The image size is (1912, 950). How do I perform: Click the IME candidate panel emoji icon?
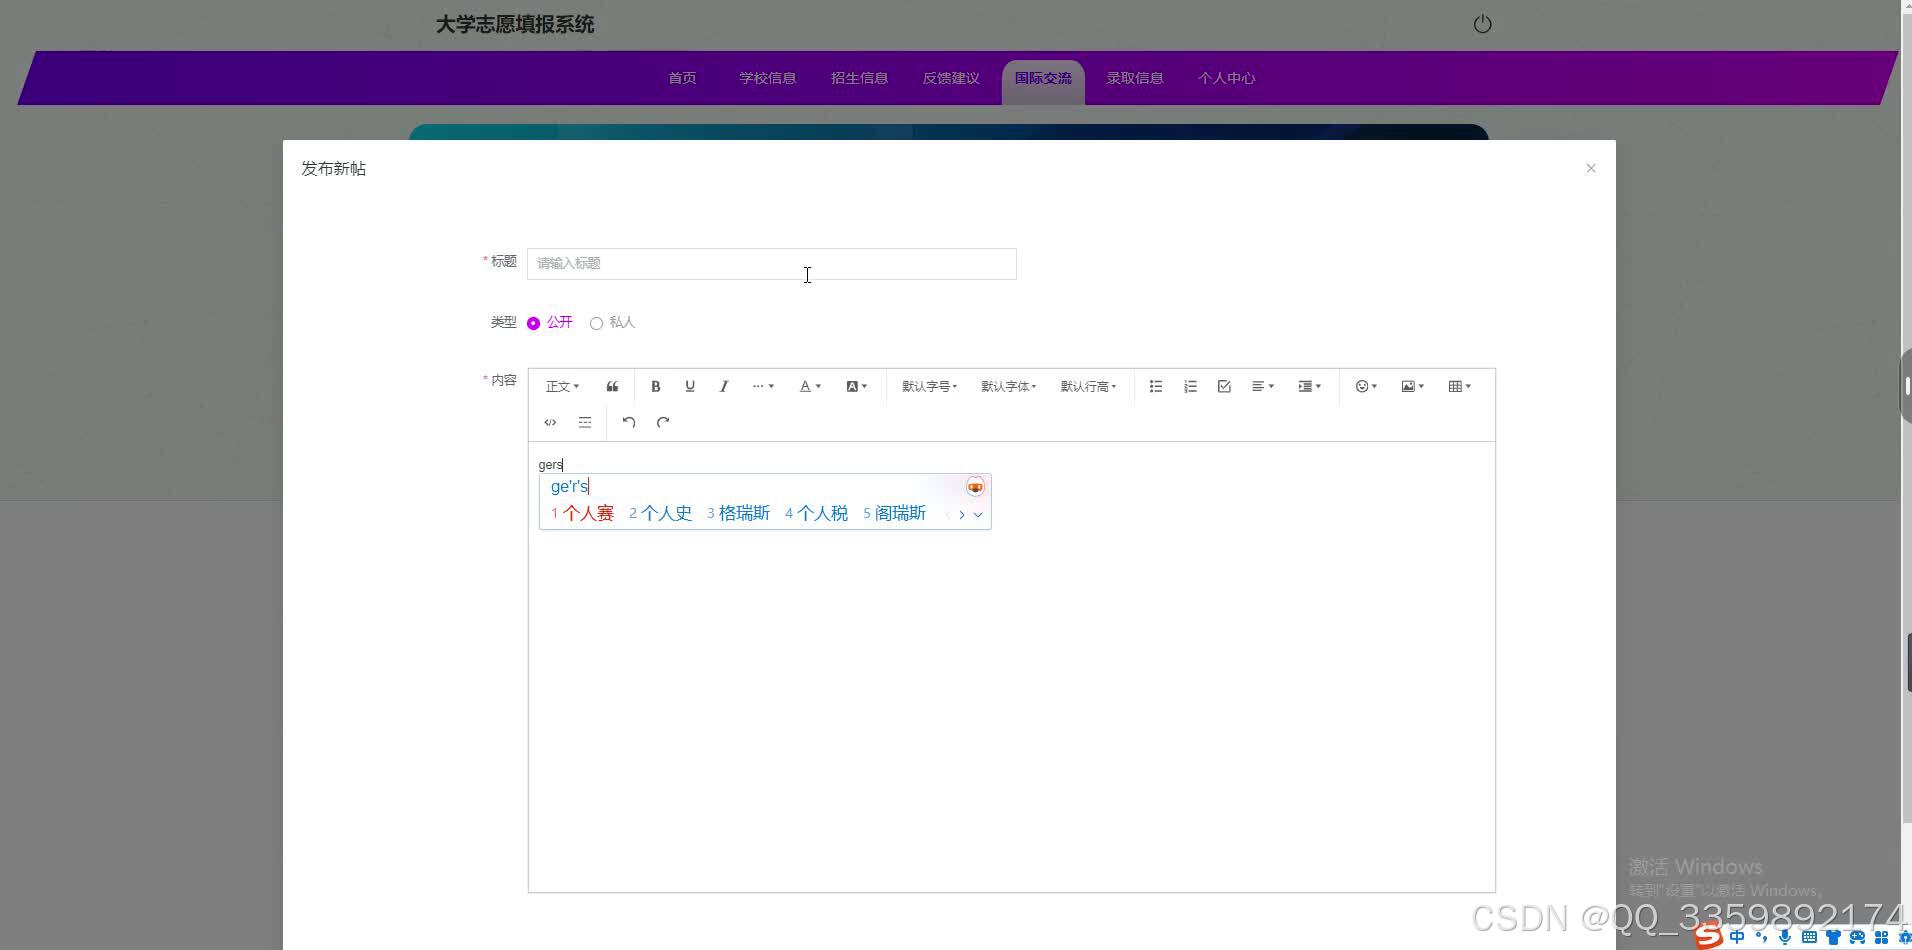point(975,487)
